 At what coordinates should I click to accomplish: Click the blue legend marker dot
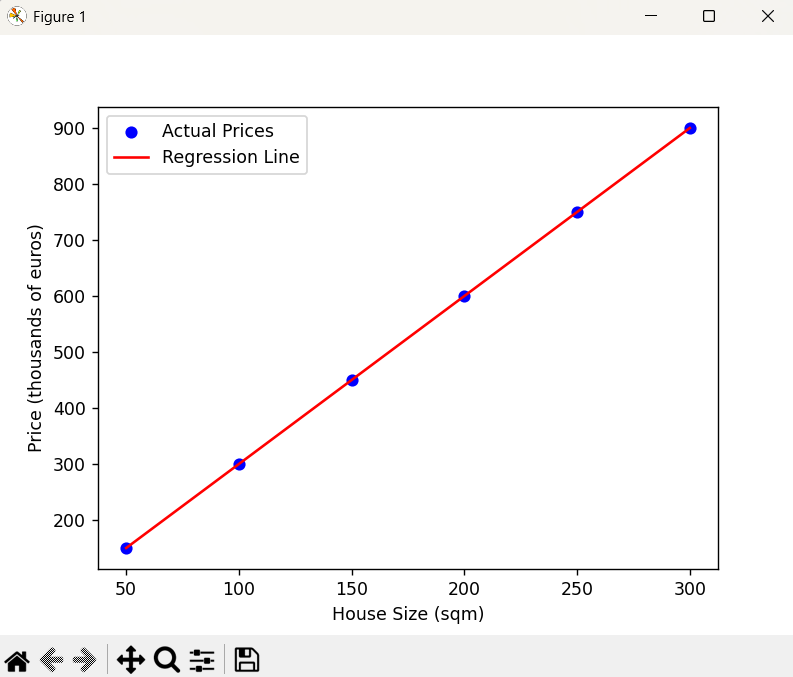[x=132, y=131]
